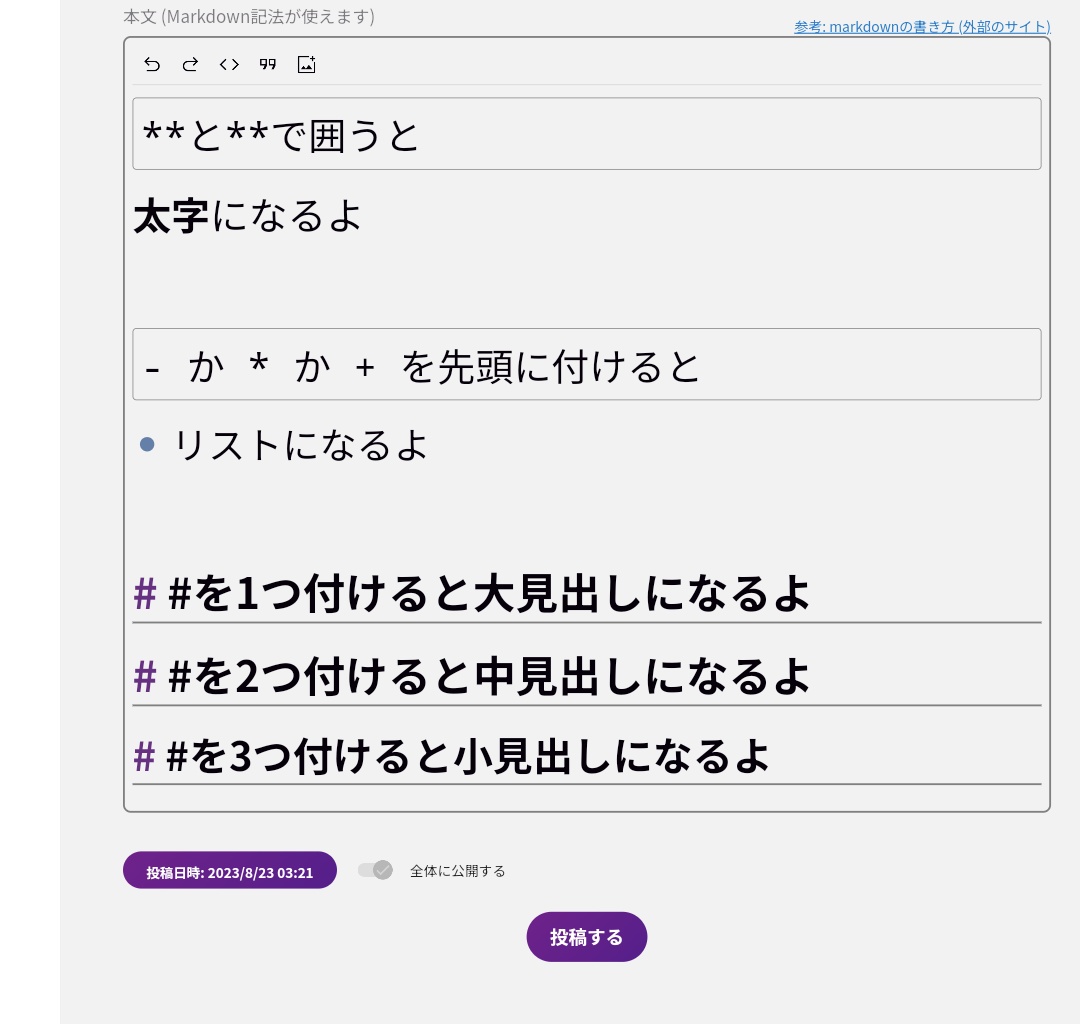Image resolution: width=1080 pixels, height=1024 pixels.
Task: Open the 投稿日時 2023/8/23 03:21 button
Action: tap(230, 870)
